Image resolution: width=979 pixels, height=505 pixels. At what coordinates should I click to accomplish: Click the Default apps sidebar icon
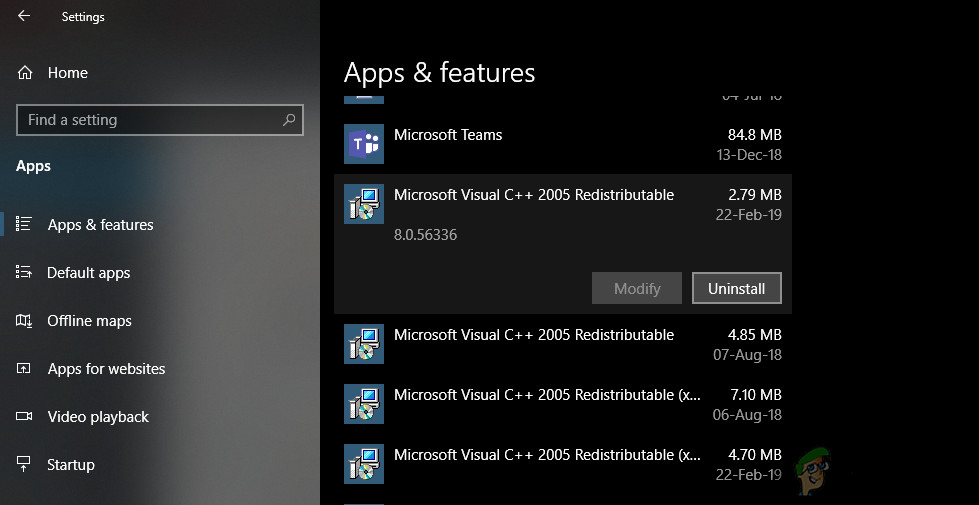coord(25,273)
